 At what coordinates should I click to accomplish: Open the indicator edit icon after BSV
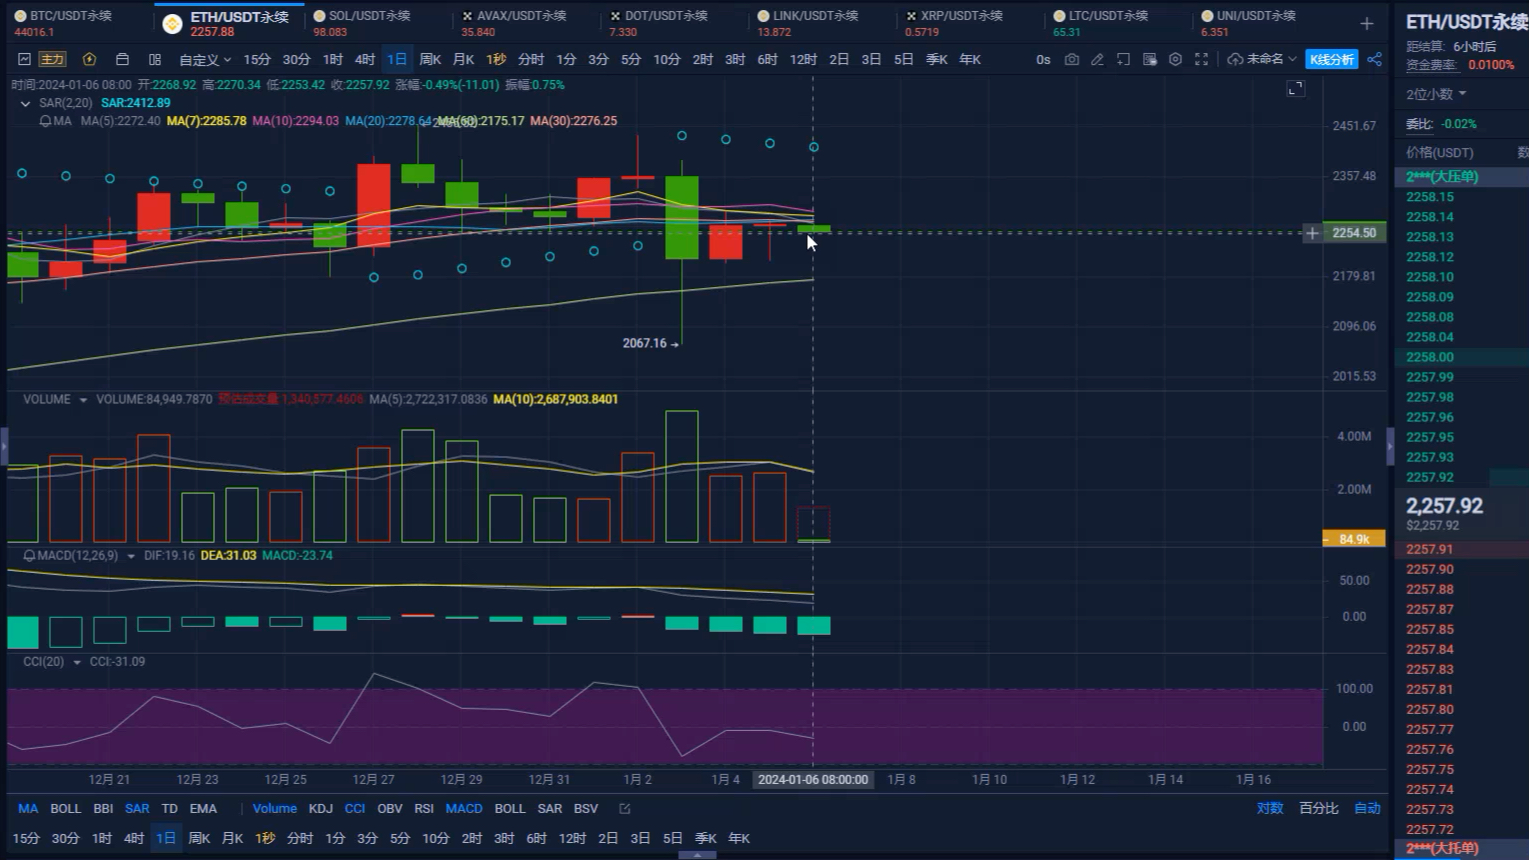pos(625,809)
